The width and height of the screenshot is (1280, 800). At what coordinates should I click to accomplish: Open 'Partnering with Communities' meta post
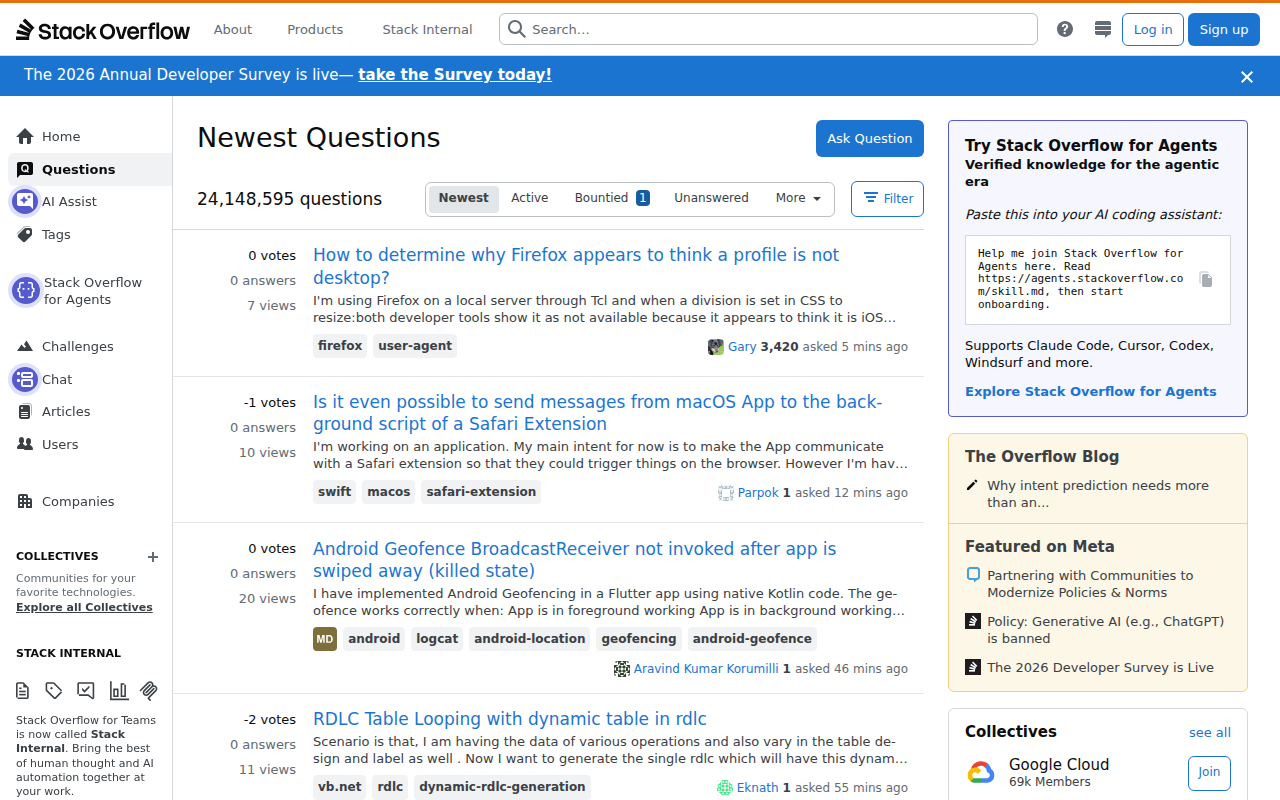pyautogui.click(x=1090, y=584)
